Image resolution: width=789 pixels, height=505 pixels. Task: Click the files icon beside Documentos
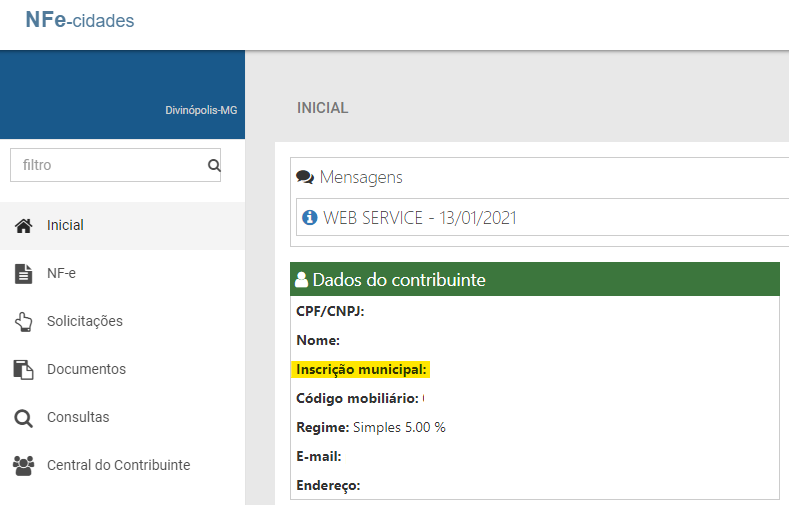[23, 370]
